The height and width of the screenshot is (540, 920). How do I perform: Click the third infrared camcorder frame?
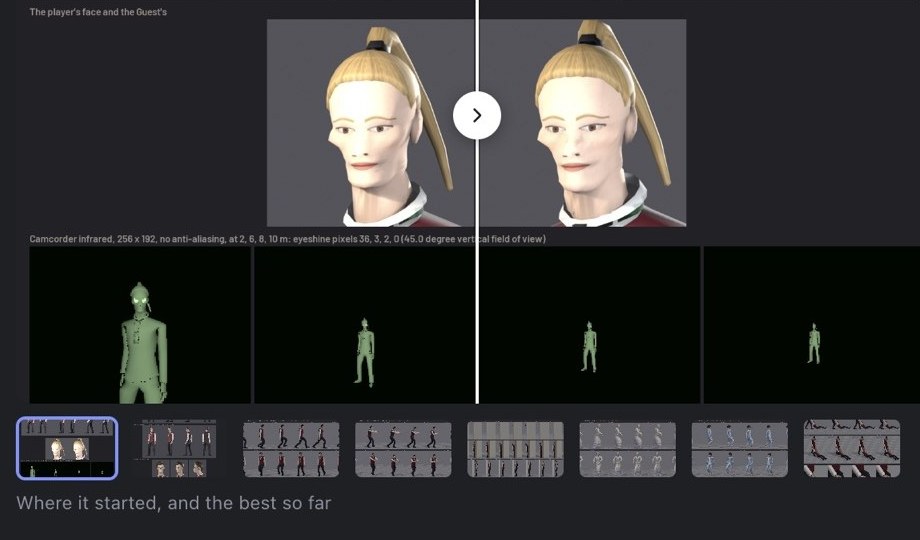pos(589,325)
